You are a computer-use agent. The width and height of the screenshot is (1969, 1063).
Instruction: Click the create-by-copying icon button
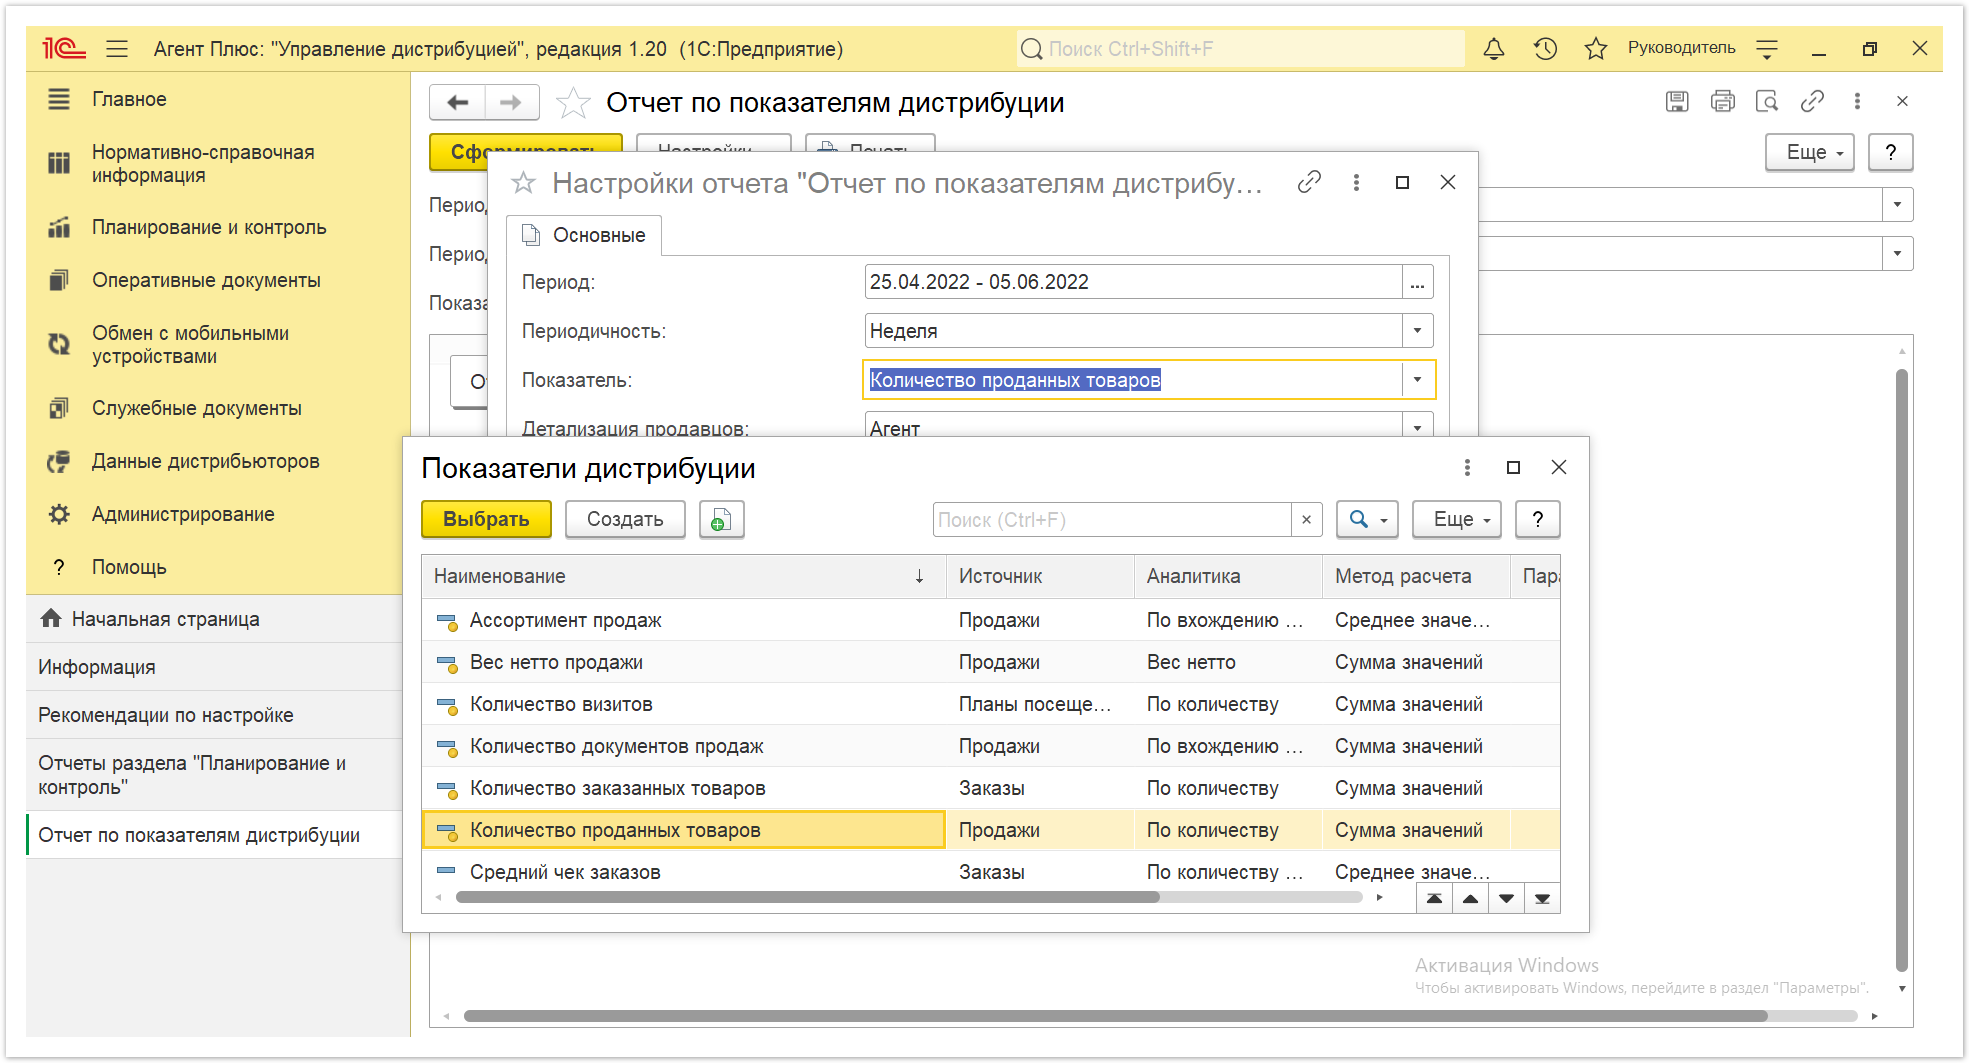coord(721,519)
